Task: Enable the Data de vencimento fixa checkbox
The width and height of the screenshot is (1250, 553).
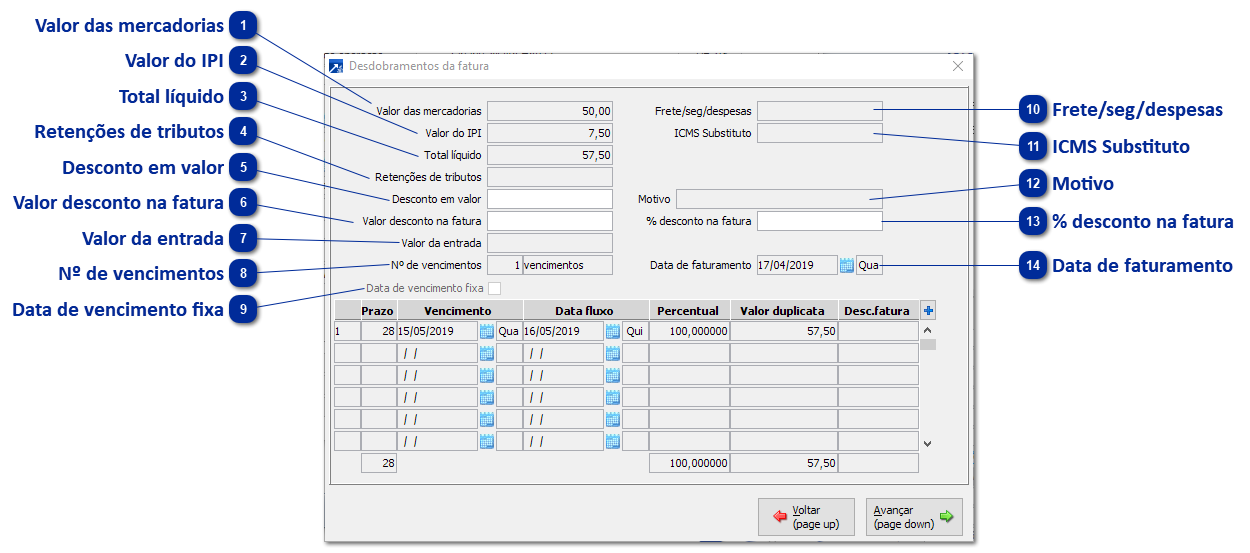Action: (x=494, y=288)
